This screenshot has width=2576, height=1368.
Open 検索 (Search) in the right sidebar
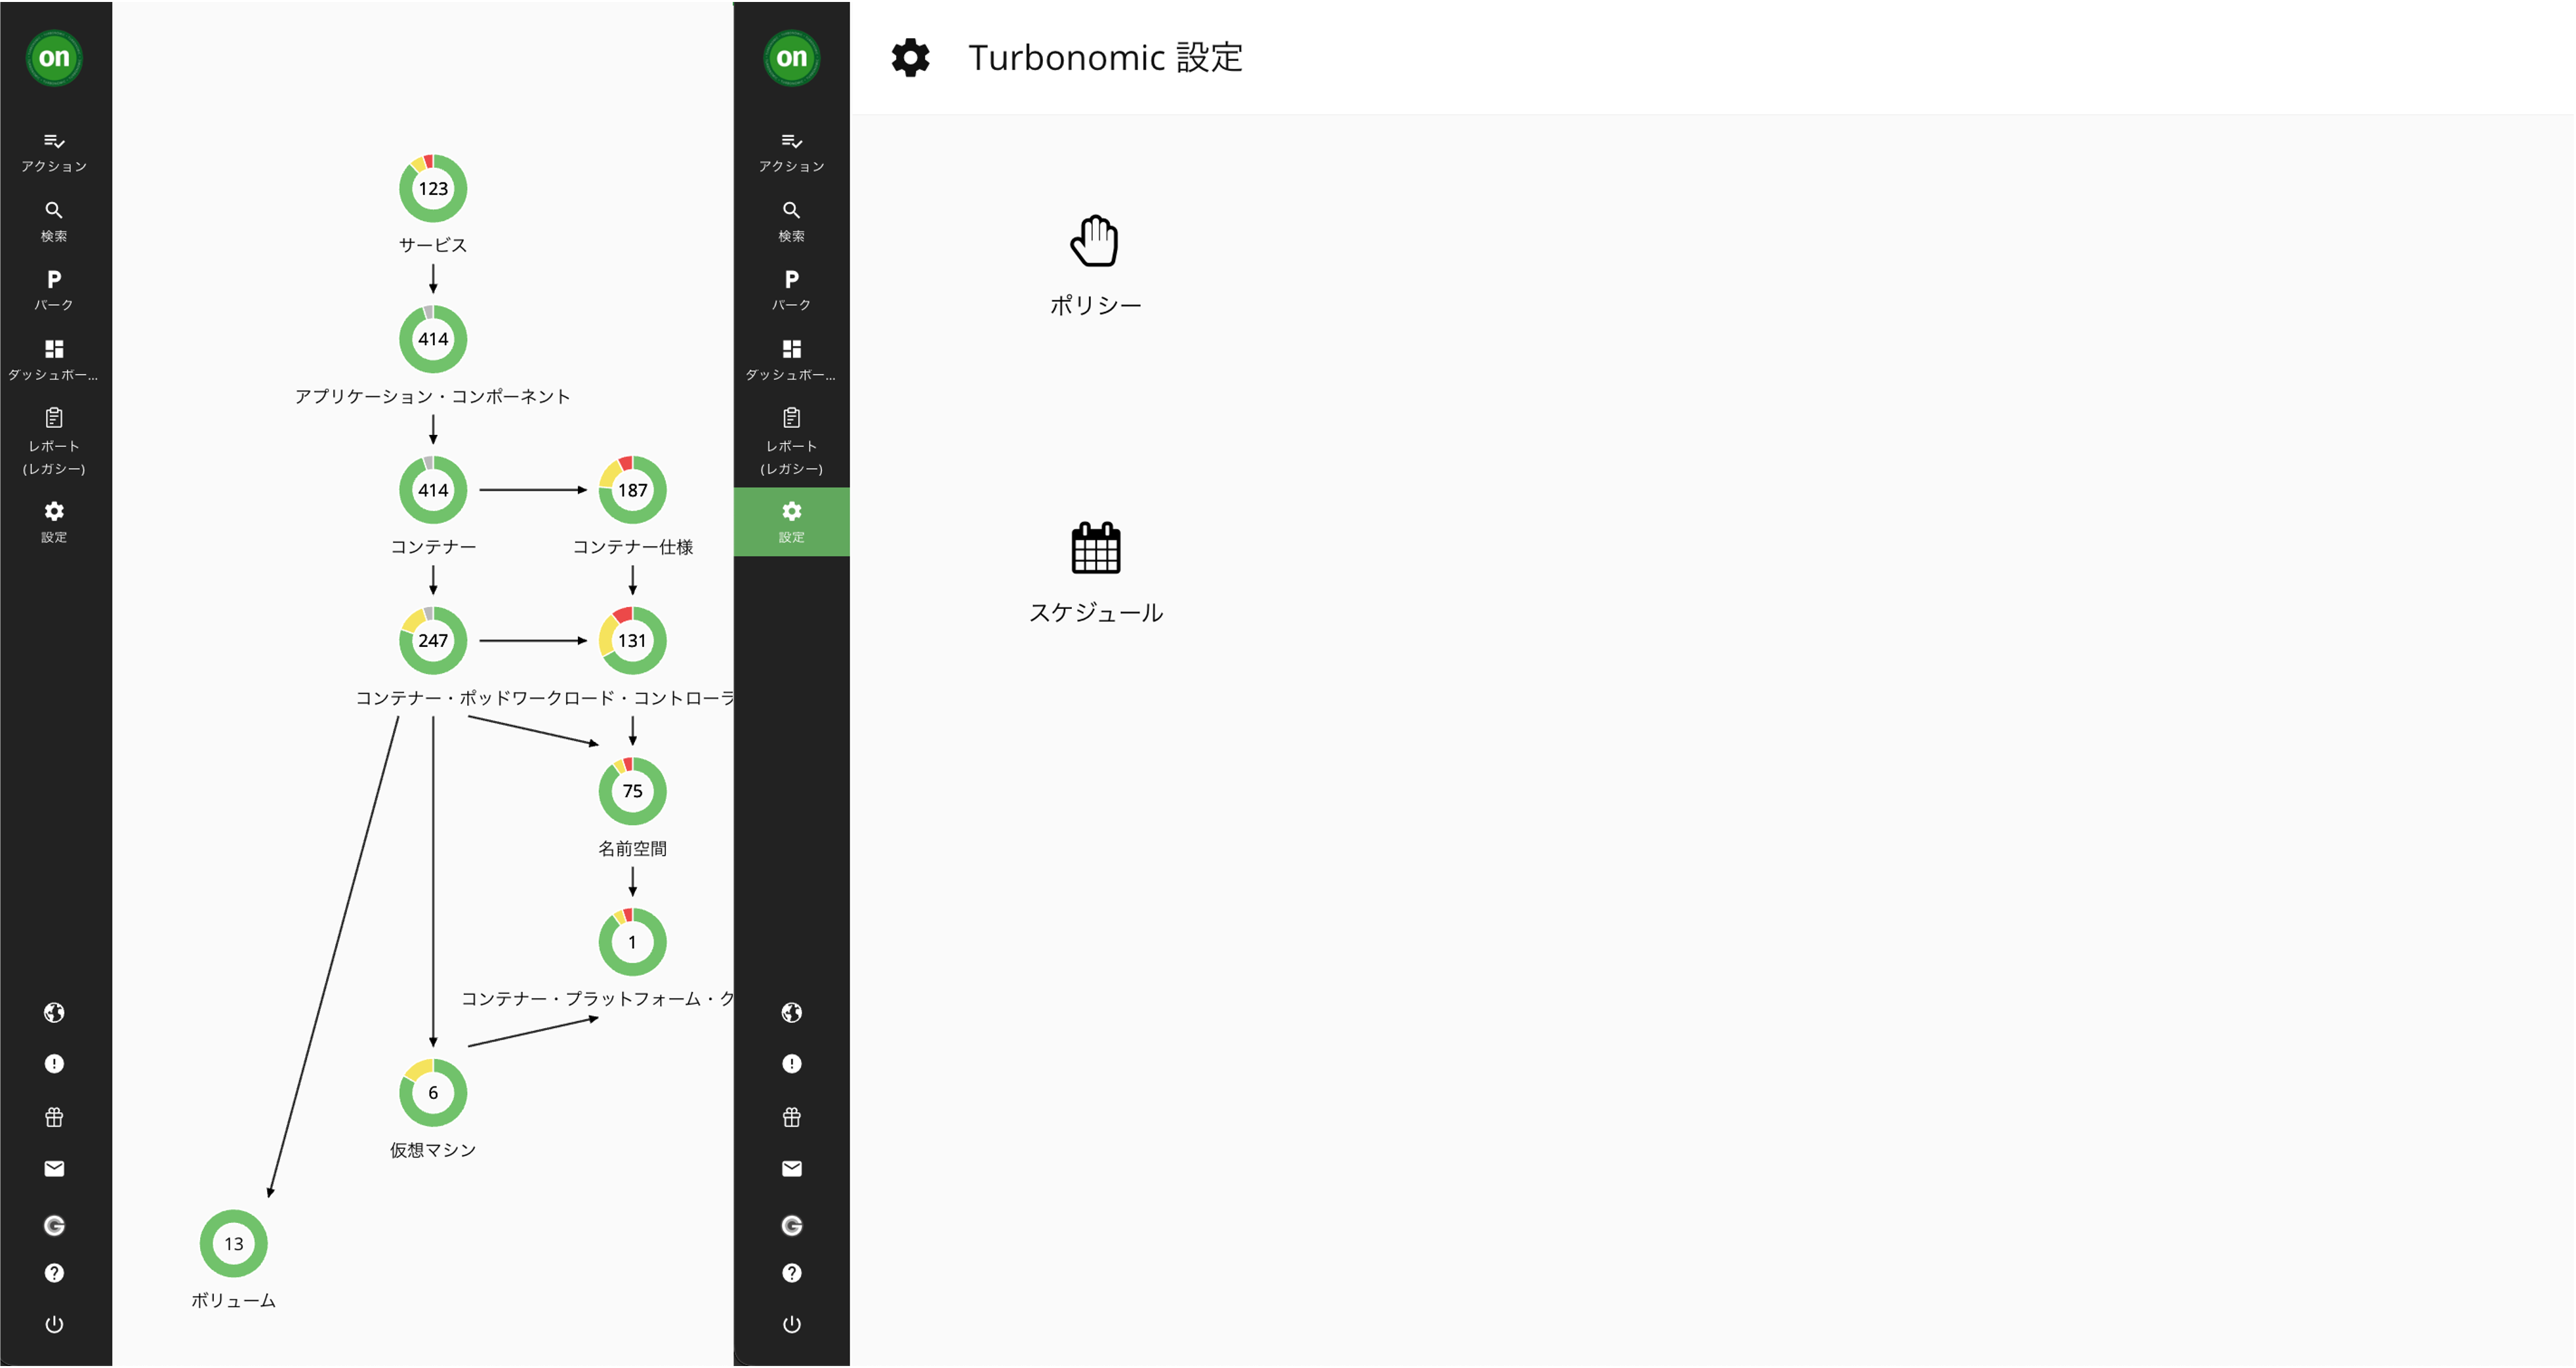click(791, 220)
